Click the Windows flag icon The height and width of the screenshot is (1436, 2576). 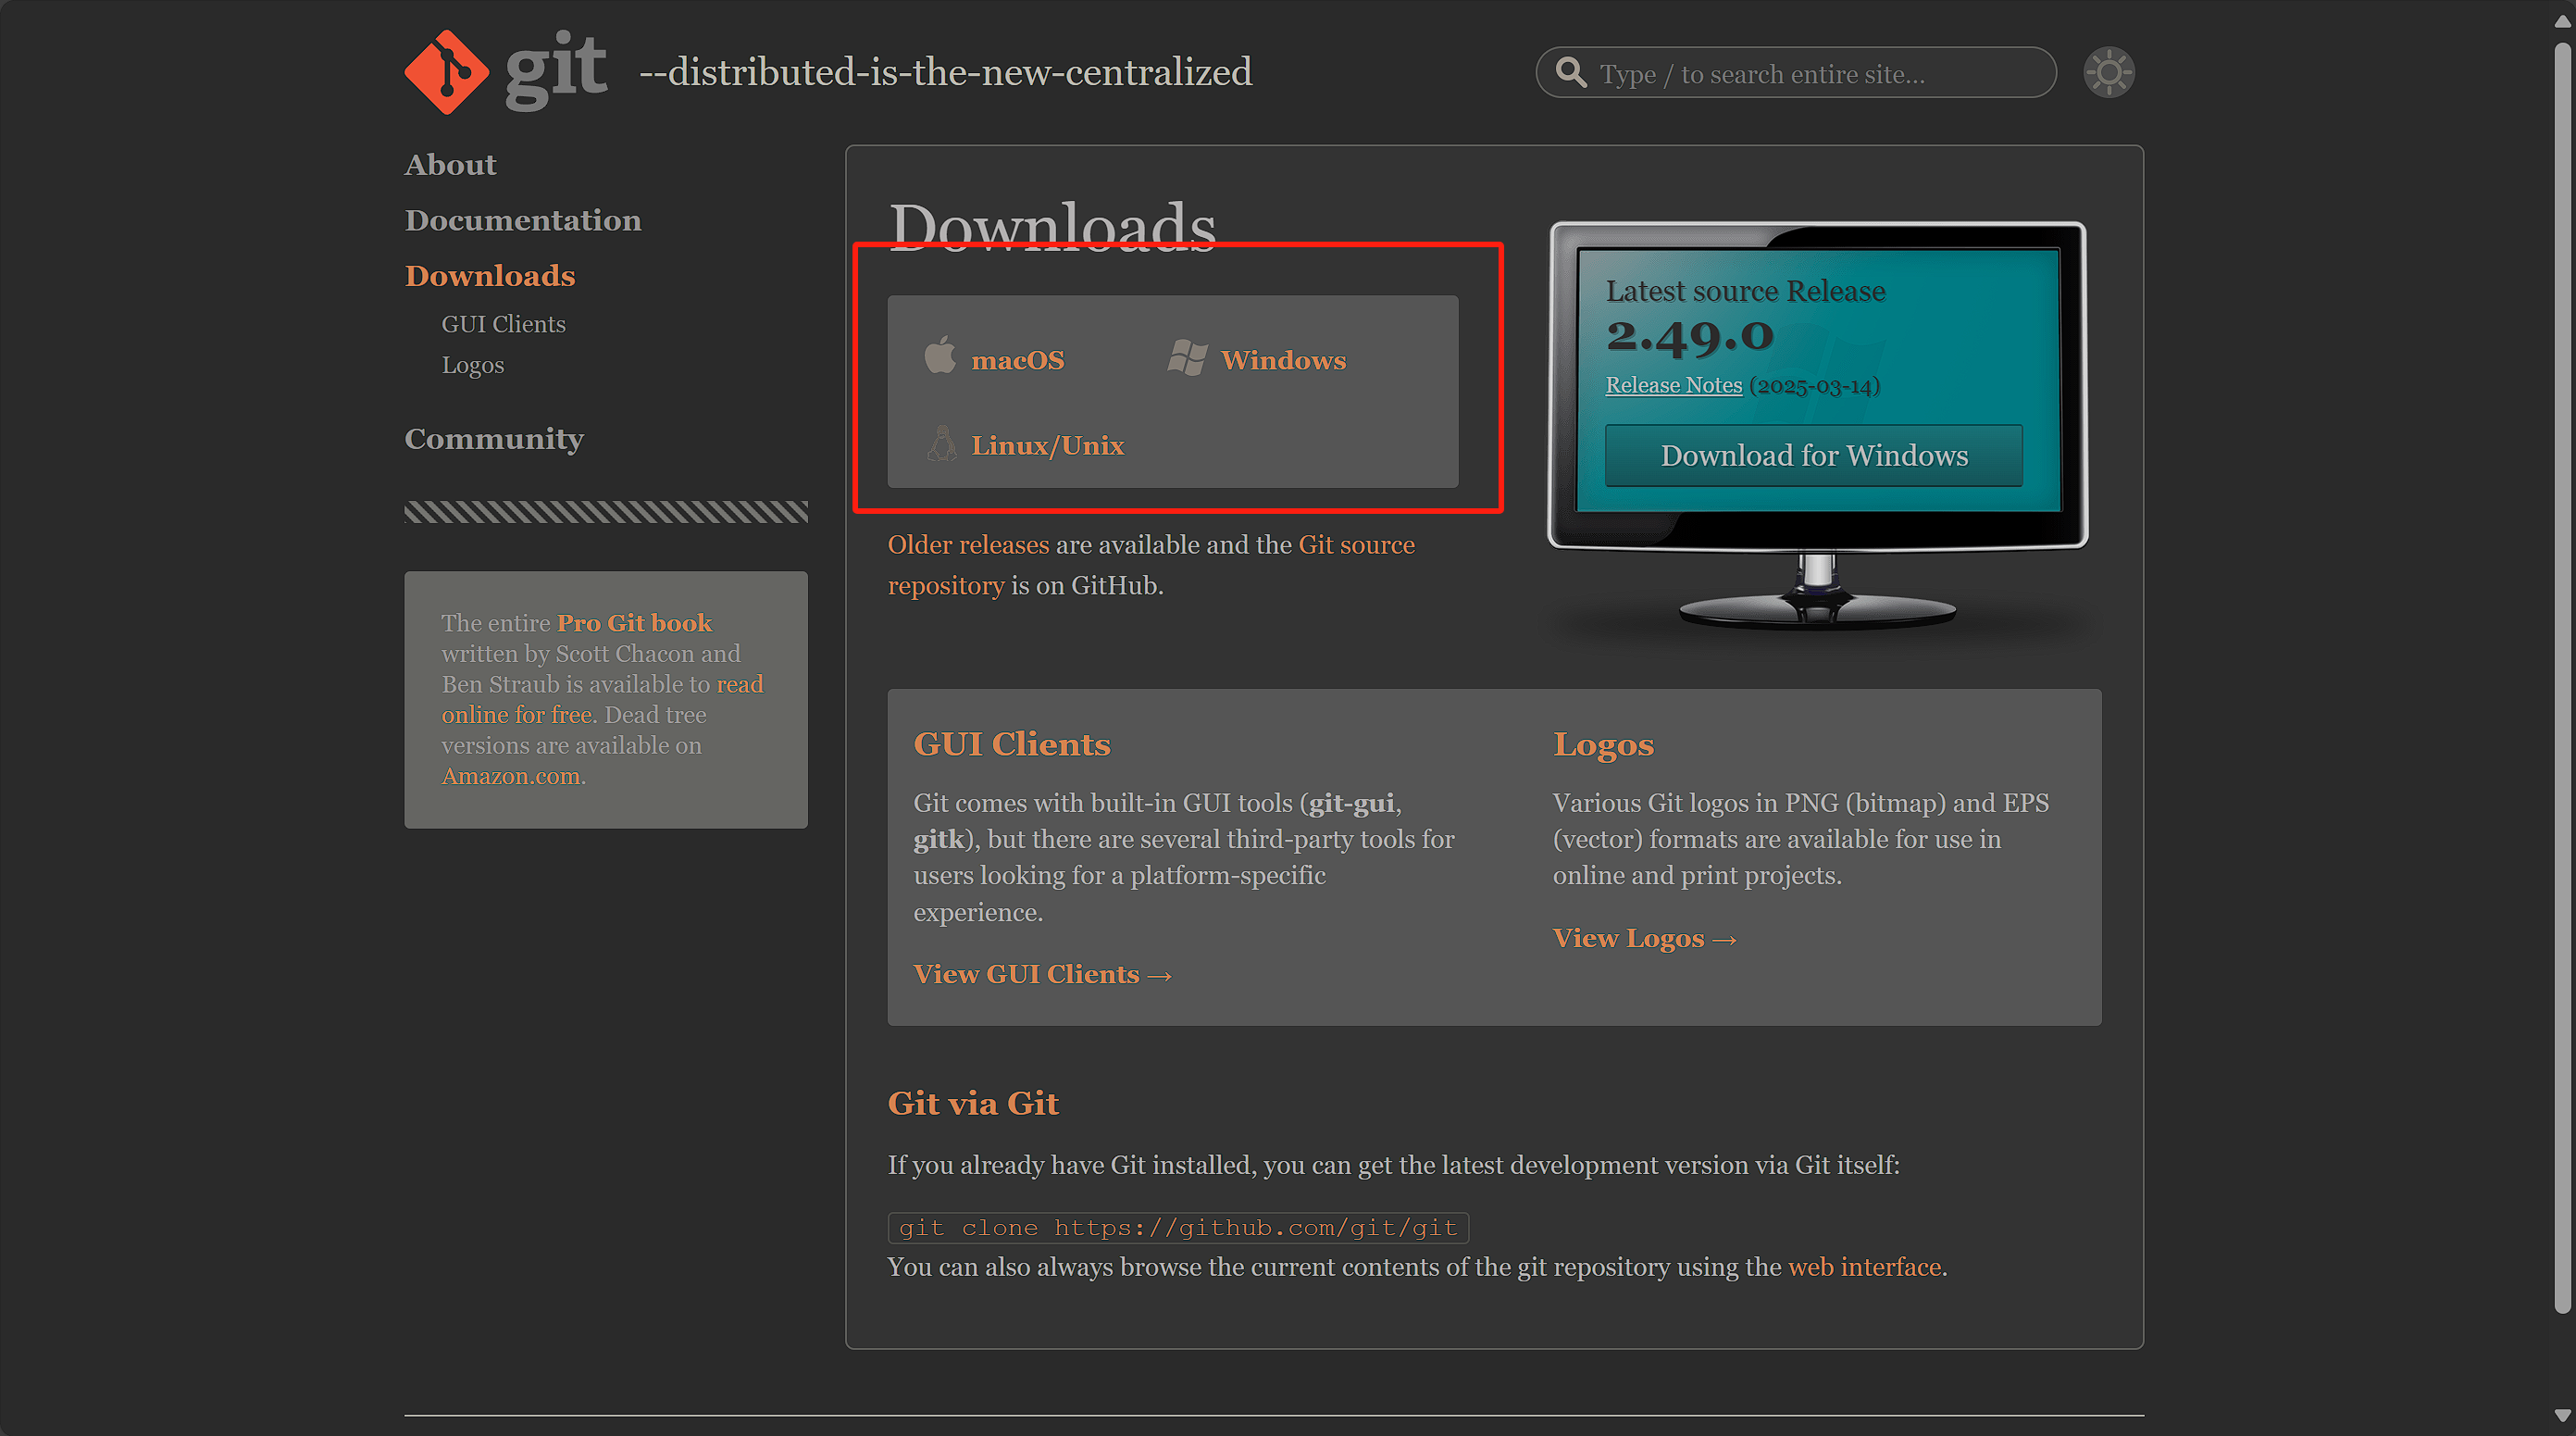[1187, 358]
